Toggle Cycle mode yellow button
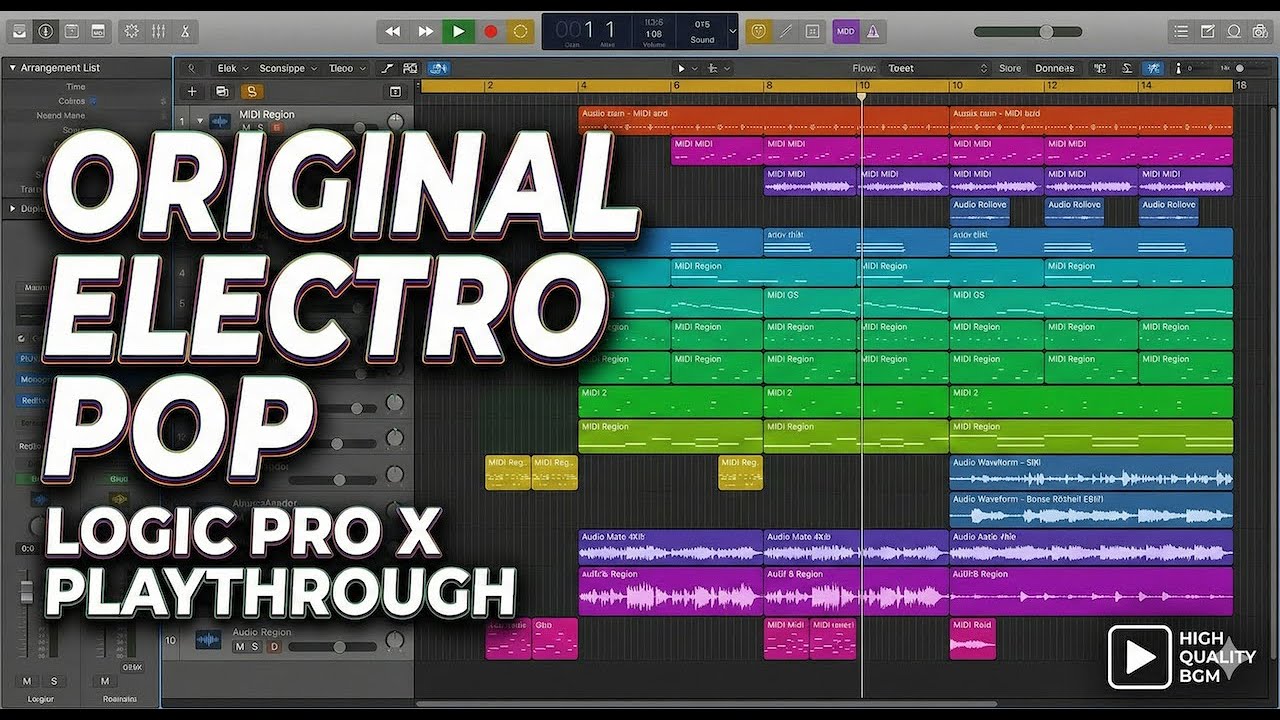This screenshot has height=720, width=1280. coord(520,31)
